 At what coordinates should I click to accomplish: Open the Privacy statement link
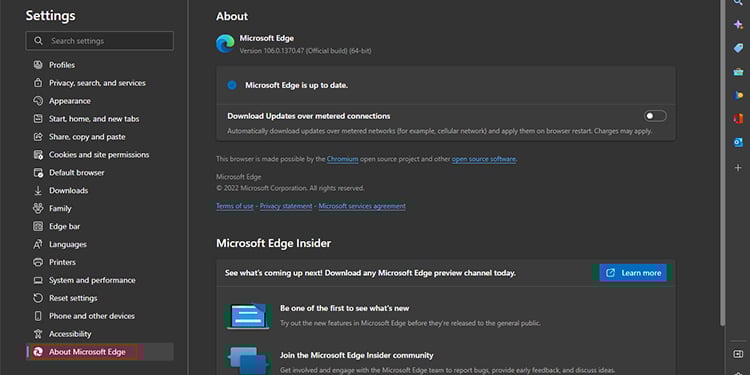tap(286, 206)
